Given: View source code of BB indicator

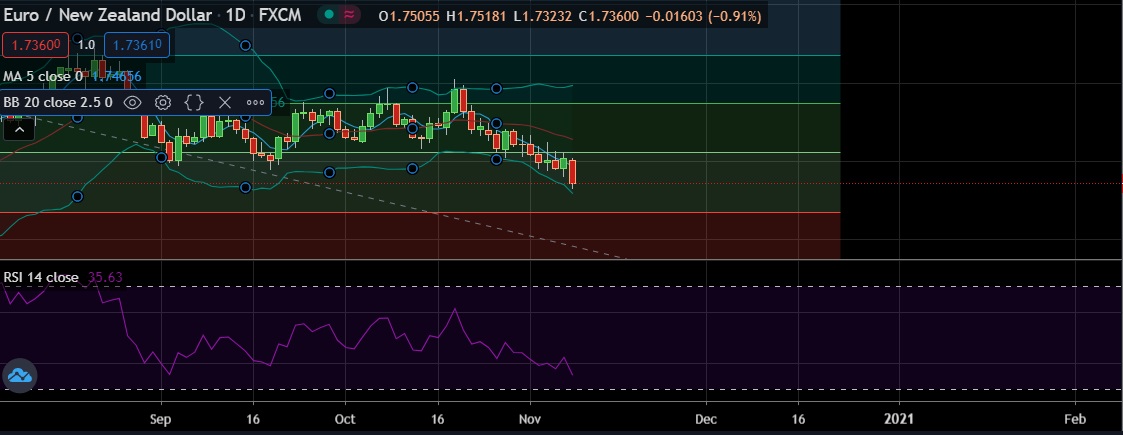Looking at the screenshot, I should coord(193,102).
